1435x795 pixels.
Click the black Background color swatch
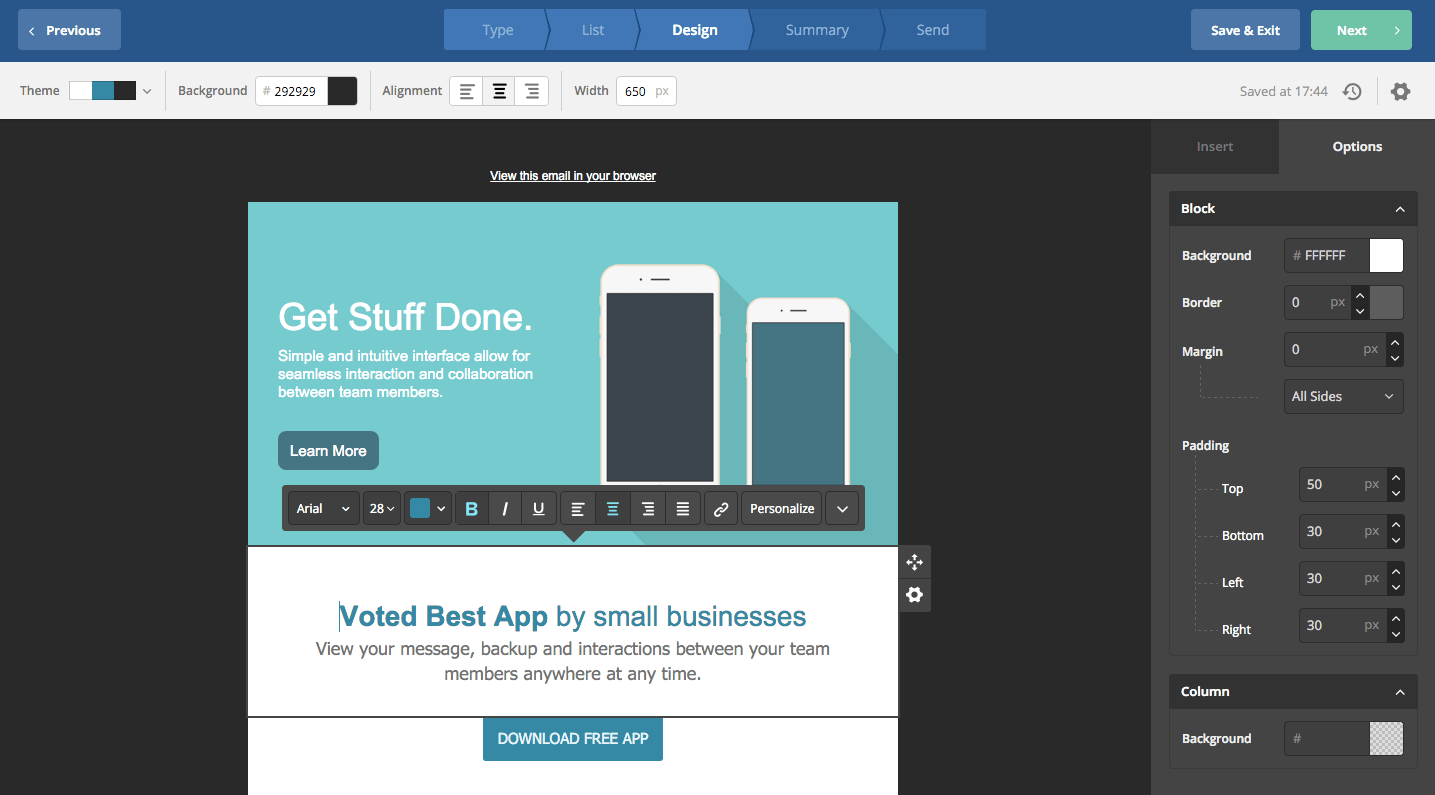click(x=342, y=90)
